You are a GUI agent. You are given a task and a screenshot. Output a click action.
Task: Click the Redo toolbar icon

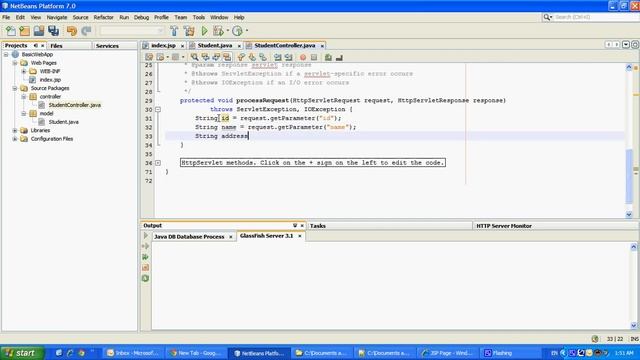coord(86,31)
